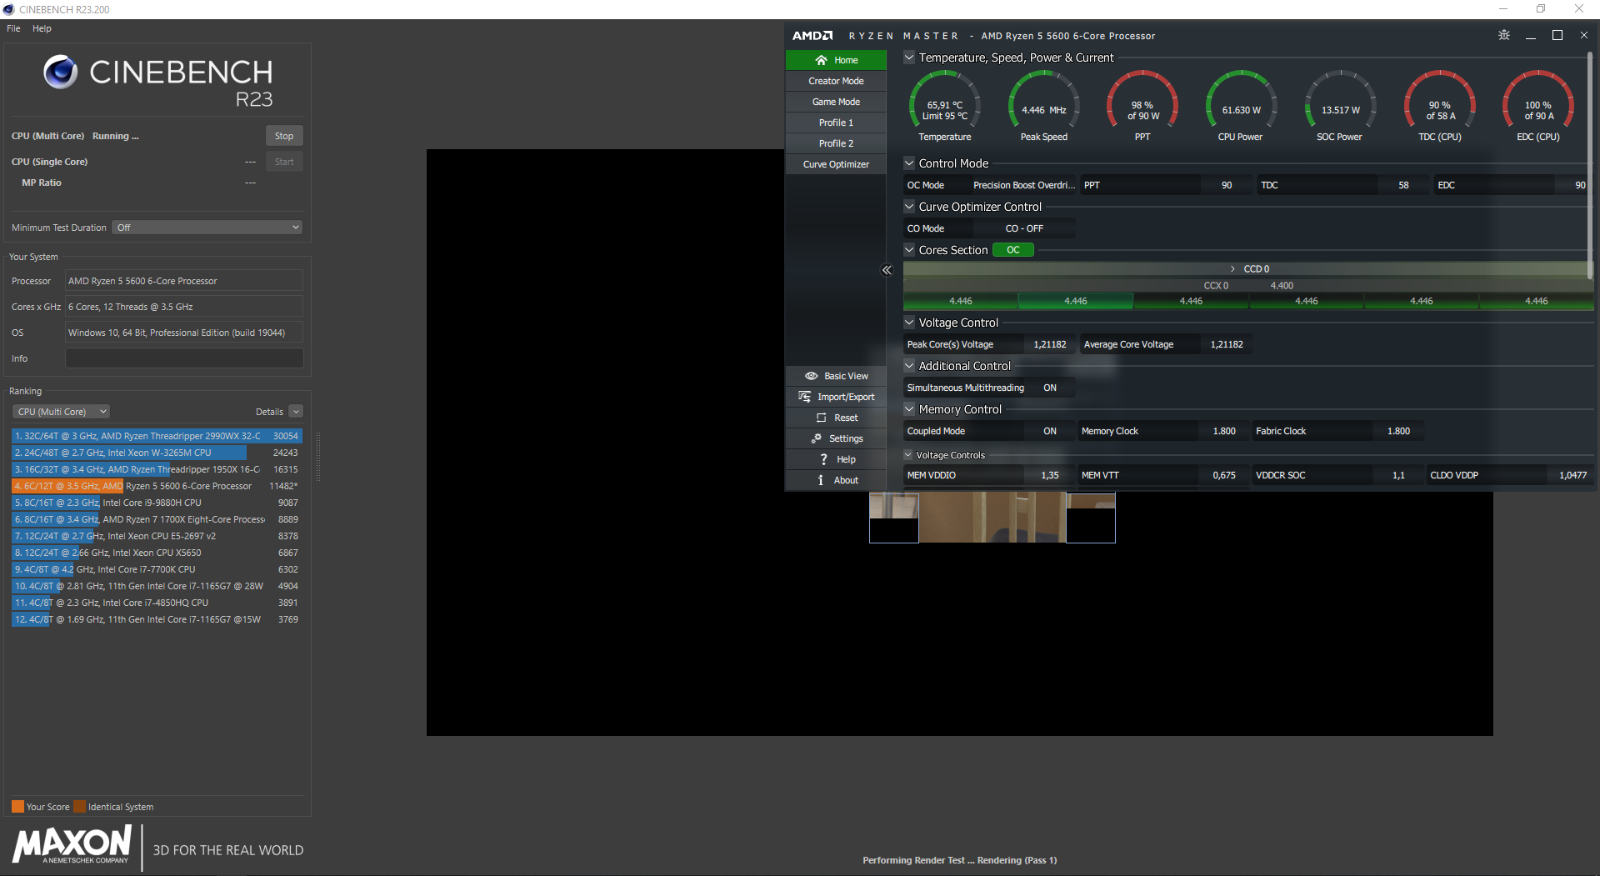Collapse the Voltage Control section
Screen dimensions: 1600x876
point(909,322)
